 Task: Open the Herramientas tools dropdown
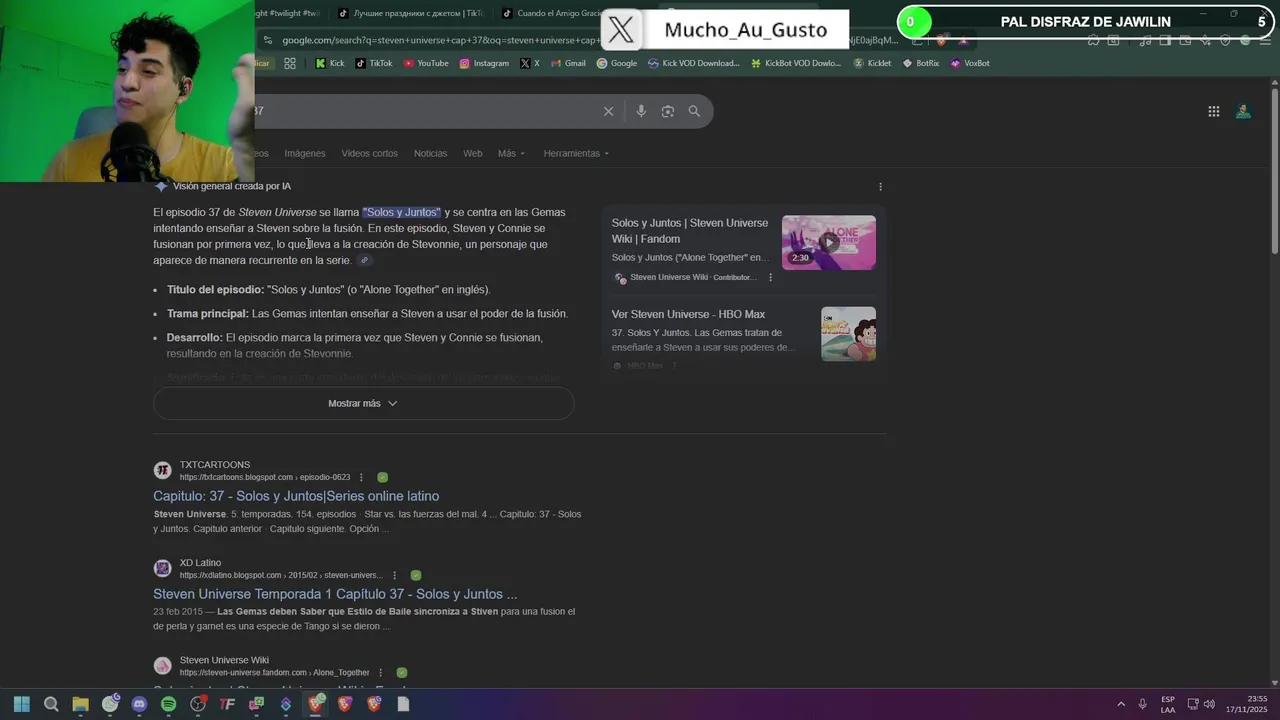576,153
